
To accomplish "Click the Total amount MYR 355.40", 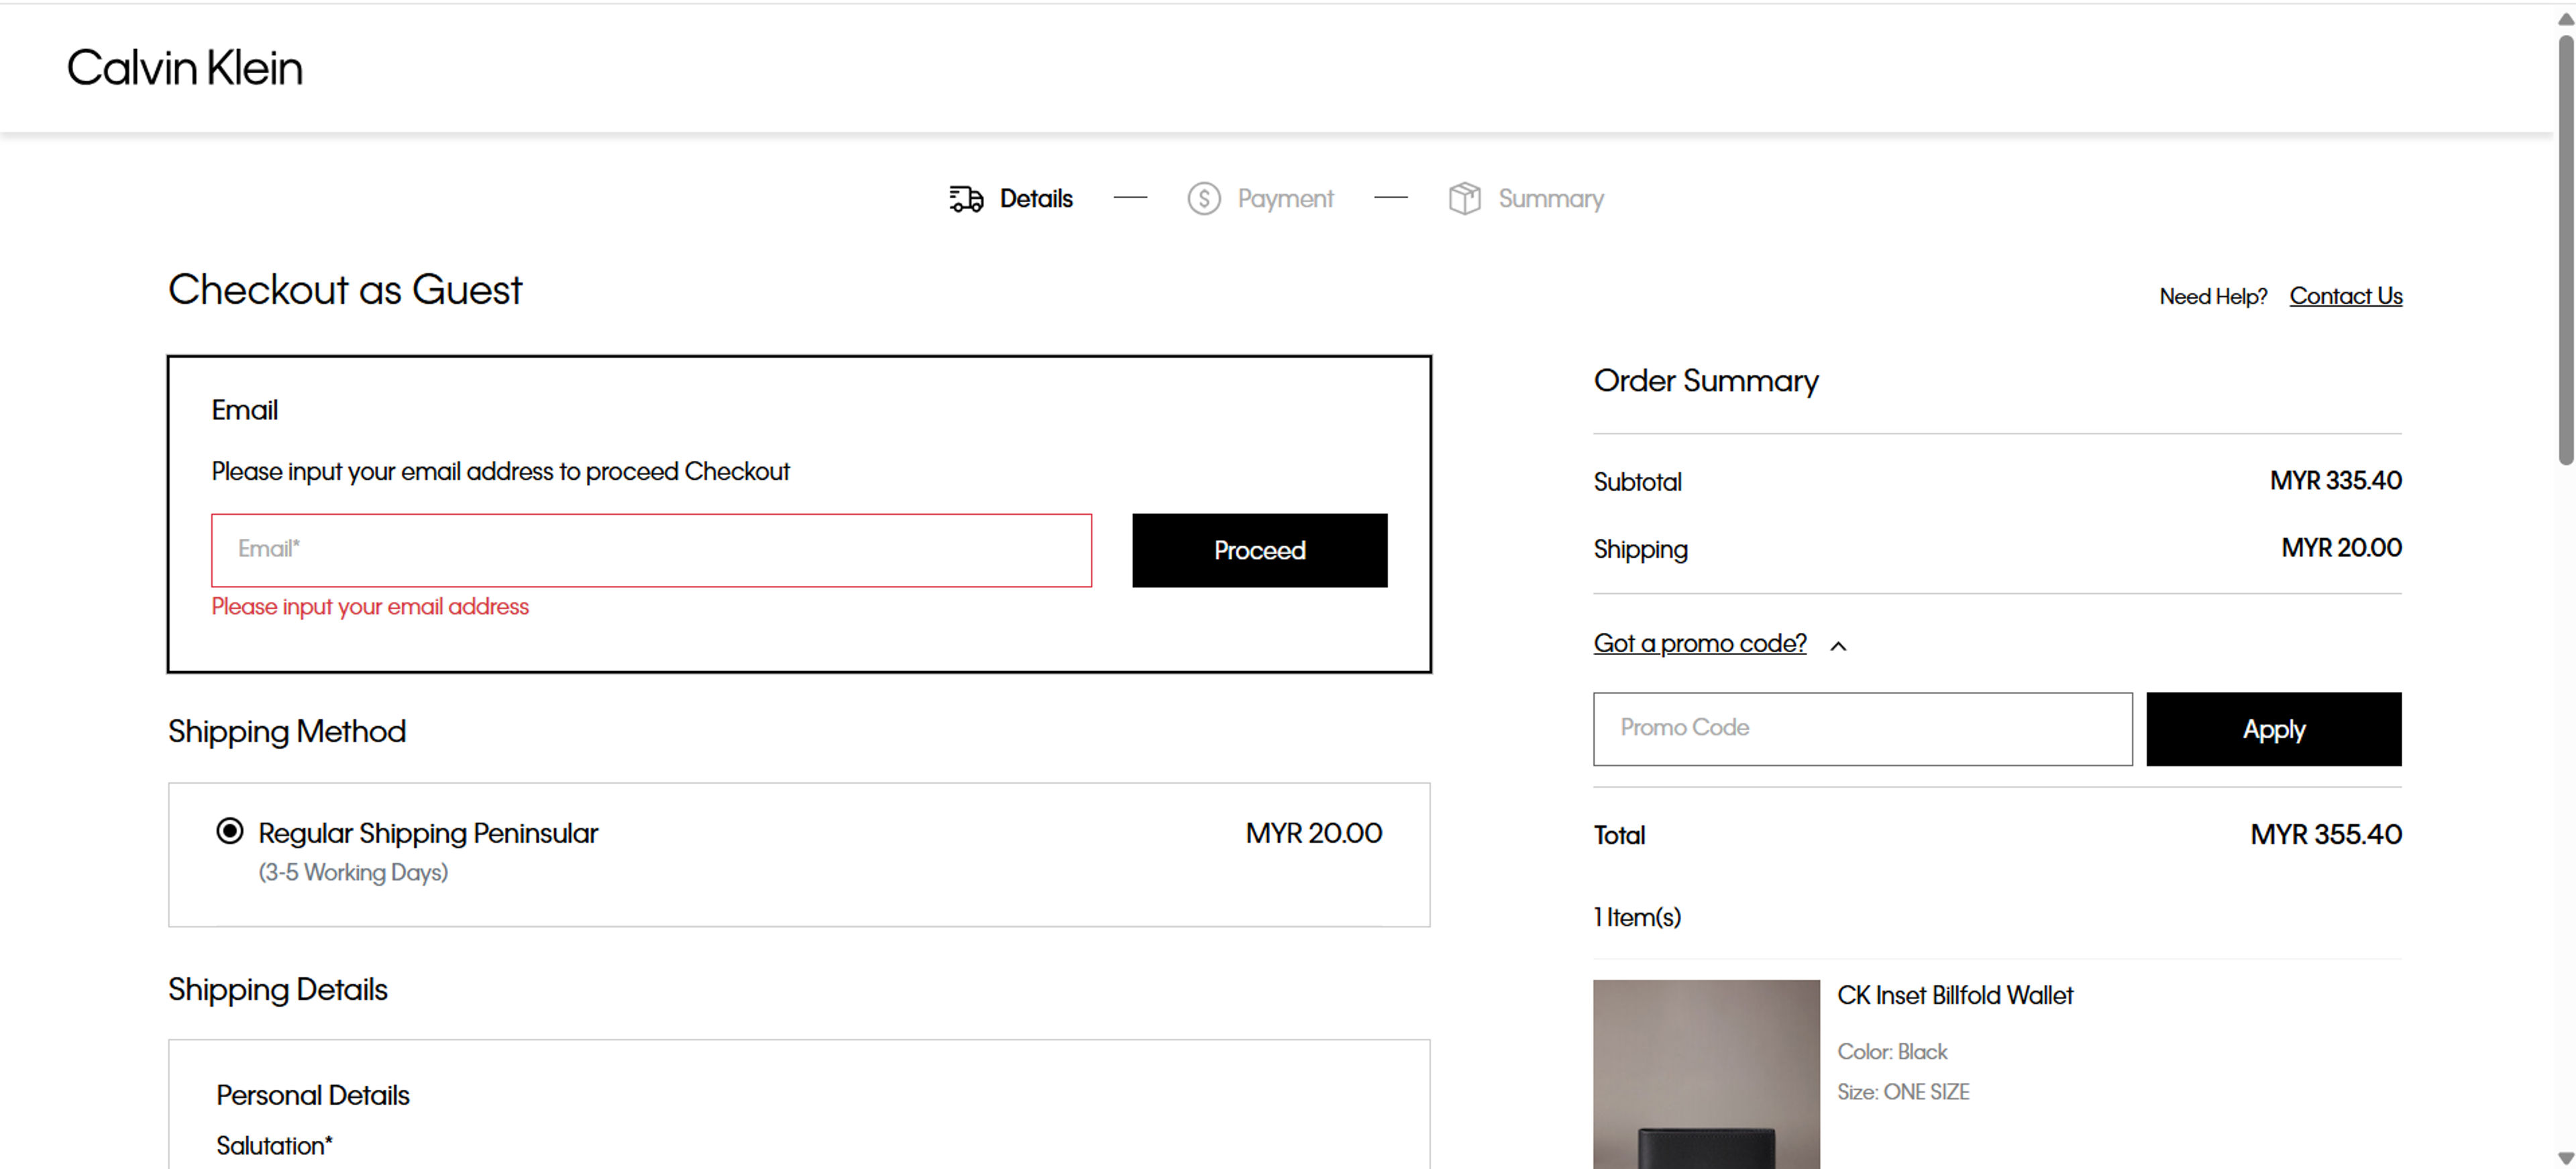I will (2326, 835).
